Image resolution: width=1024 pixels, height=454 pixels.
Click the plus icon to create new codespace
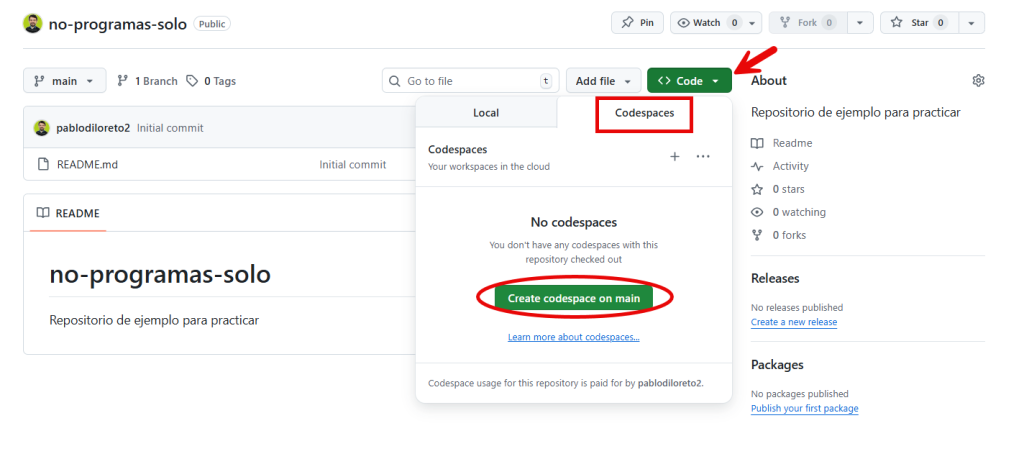pyautogui.click(x=674, y=157)
